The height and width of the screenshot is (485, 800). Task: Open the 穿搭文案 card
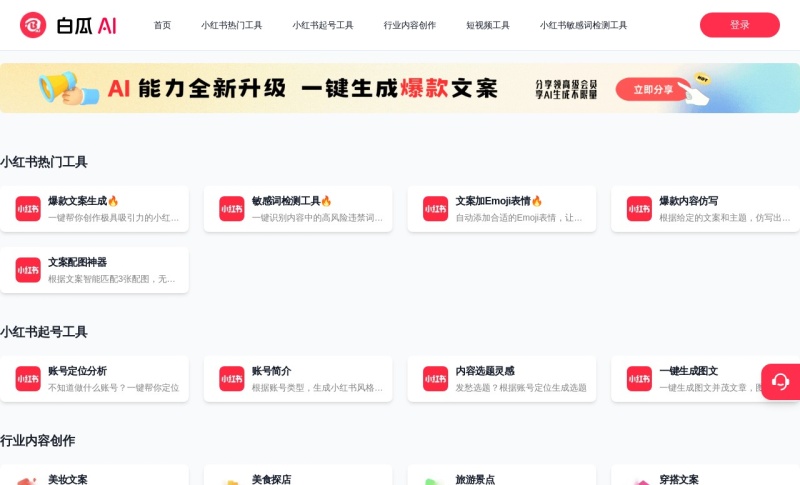(x=706, y=475)
